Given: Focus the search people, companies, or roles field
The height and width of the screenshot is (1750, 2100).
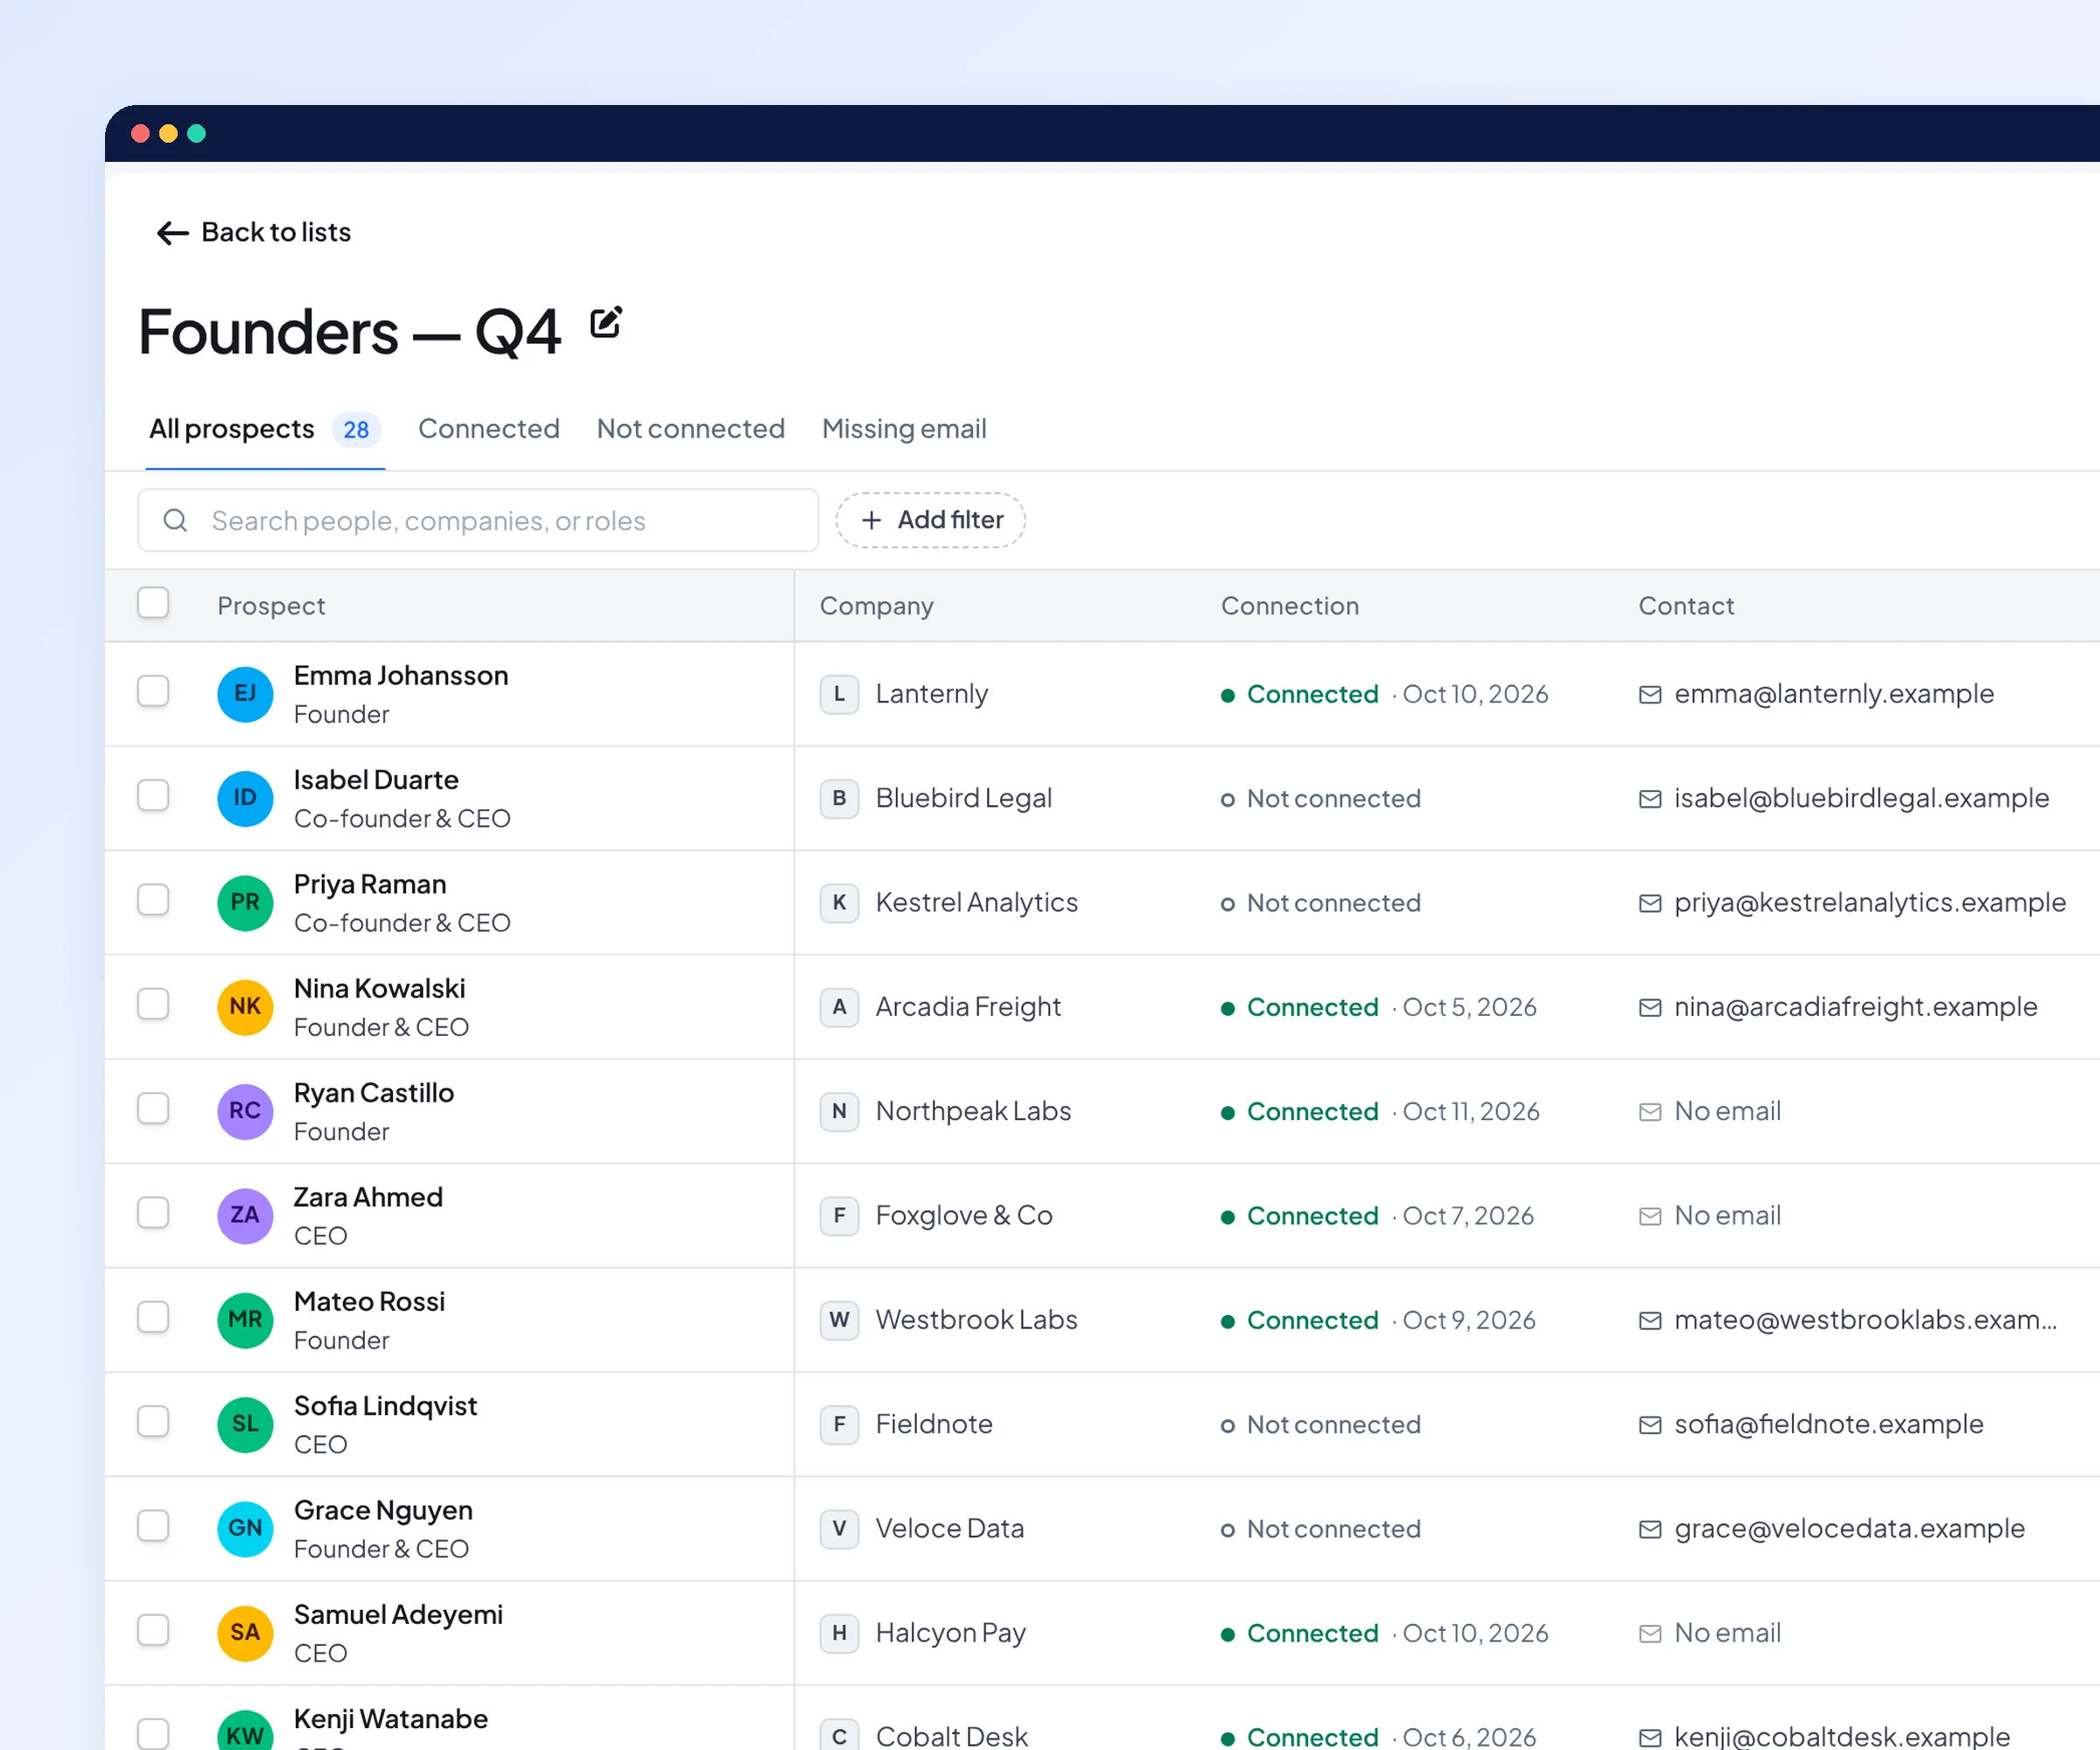Looking at the screenshot, I should click(478, 520).
